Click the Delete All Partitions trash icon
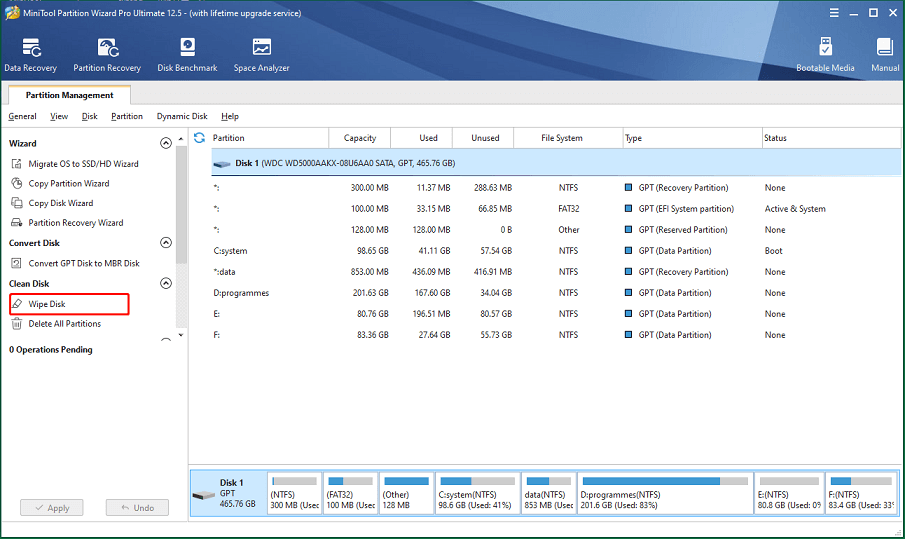This screenshot has height=539, width=905. [x=17, y=324]
